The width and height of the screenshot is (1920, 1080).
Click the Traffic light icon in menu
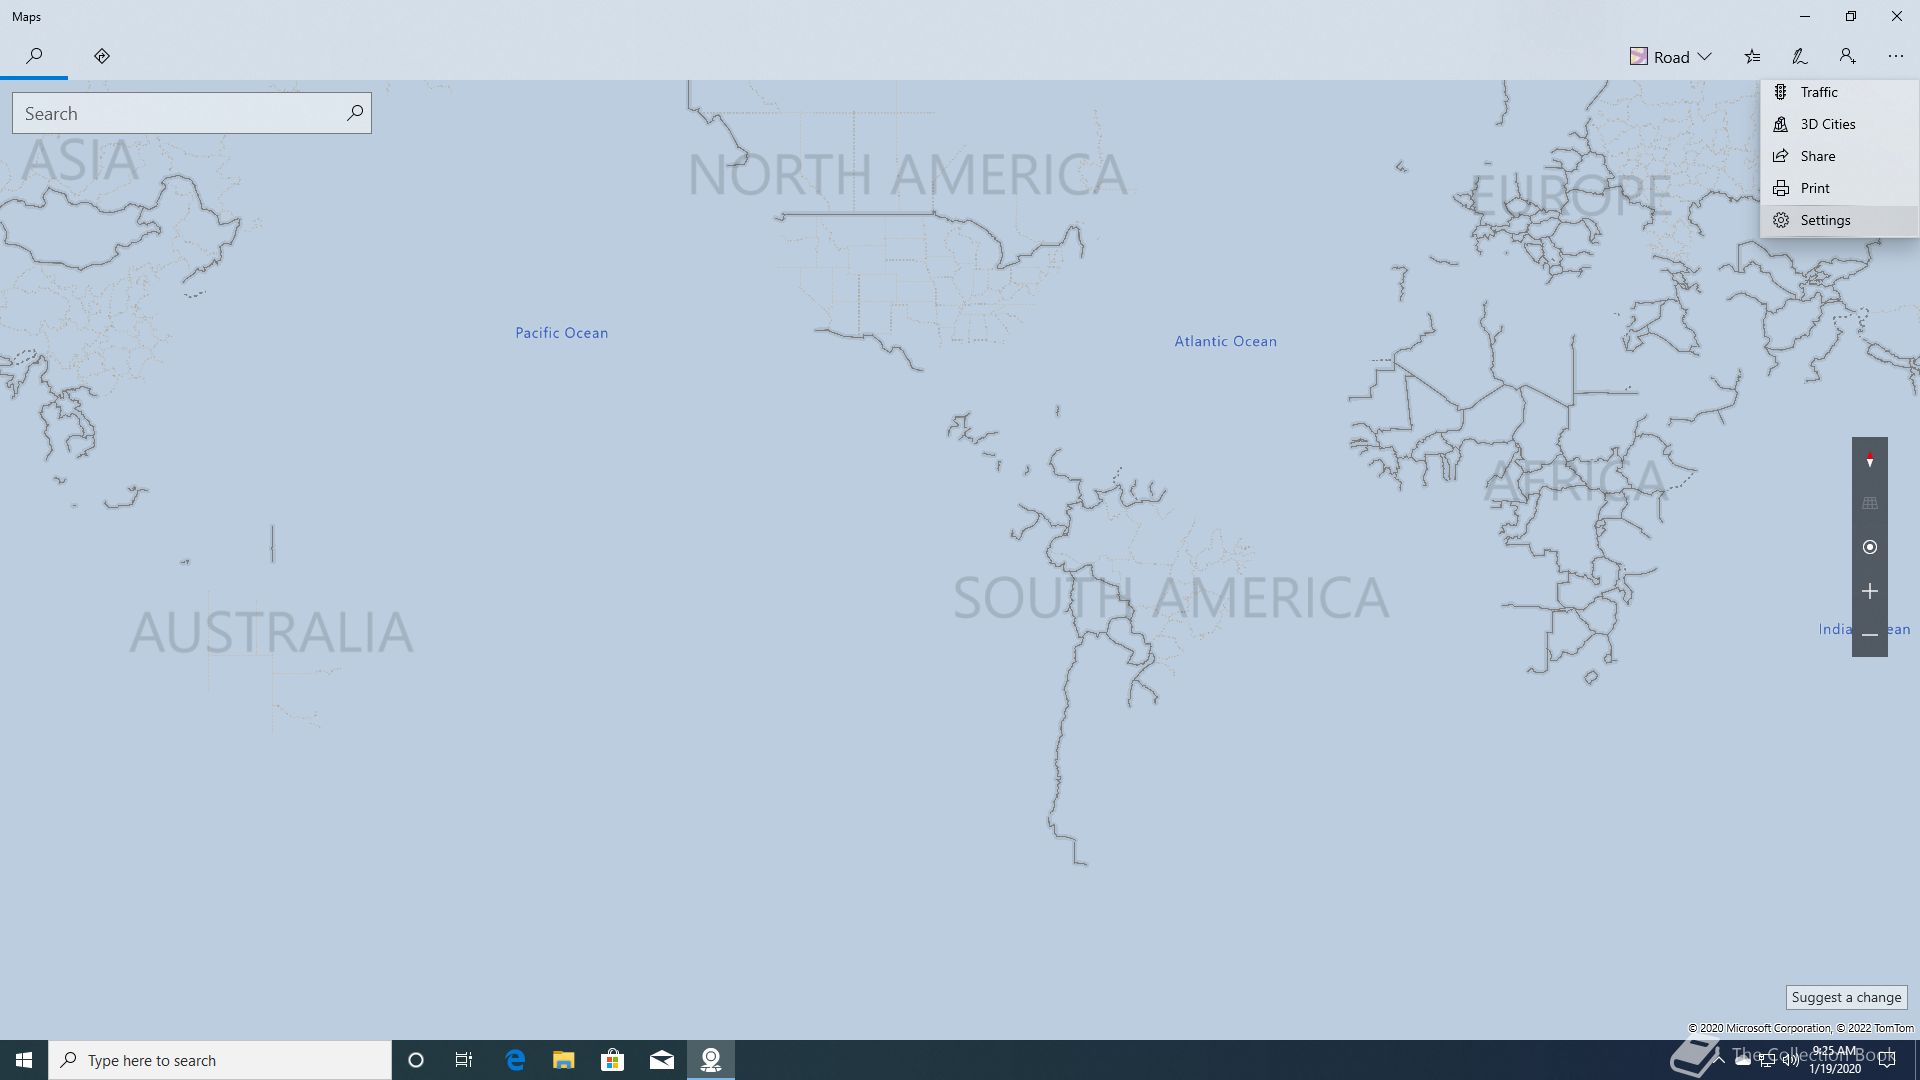1780,92
